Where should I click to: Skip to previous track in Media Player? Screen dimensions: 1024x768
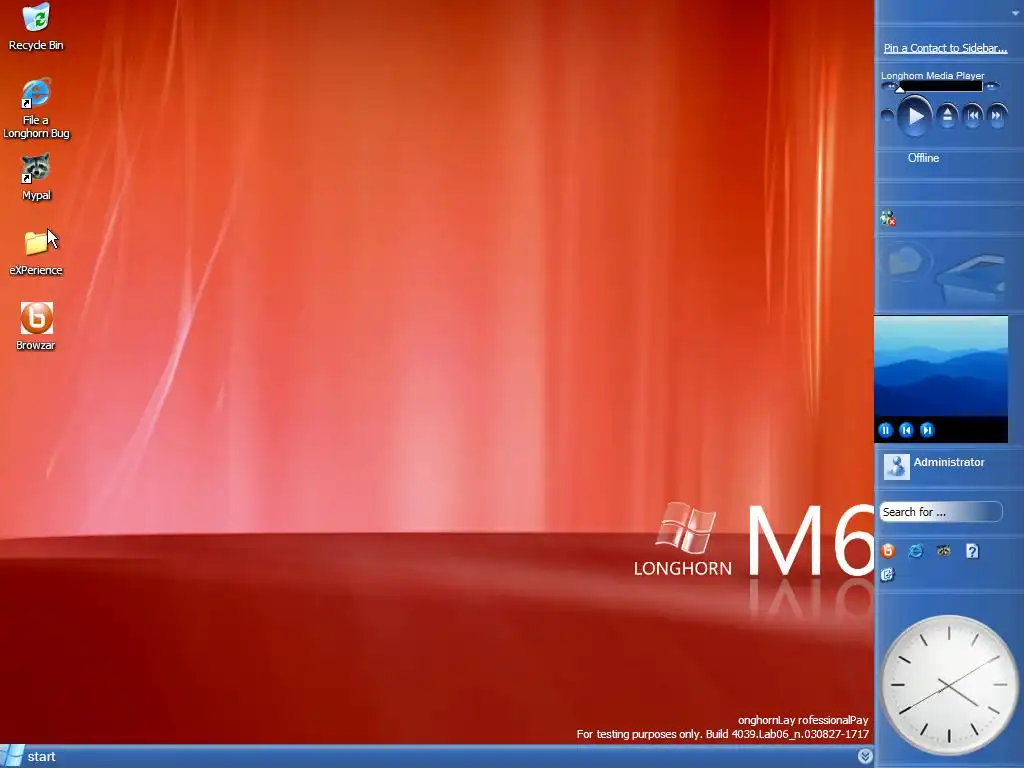[x=972, y=116]
